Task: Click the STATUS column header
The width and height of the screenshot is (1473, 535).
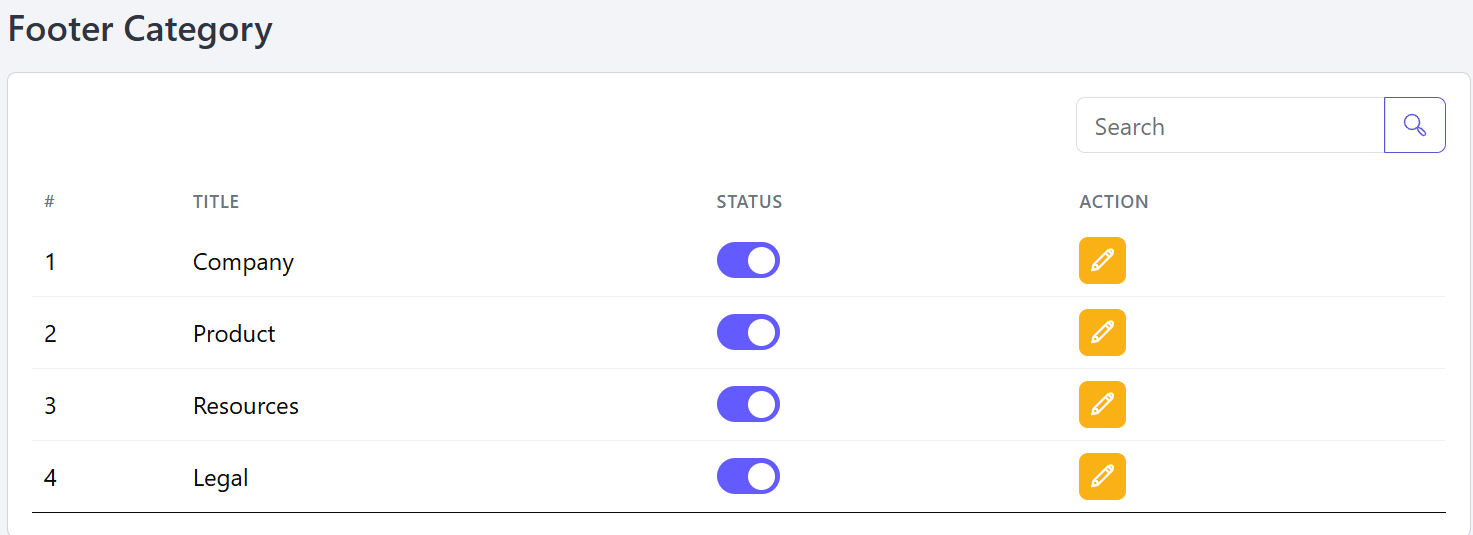Action: click(749, 202)
